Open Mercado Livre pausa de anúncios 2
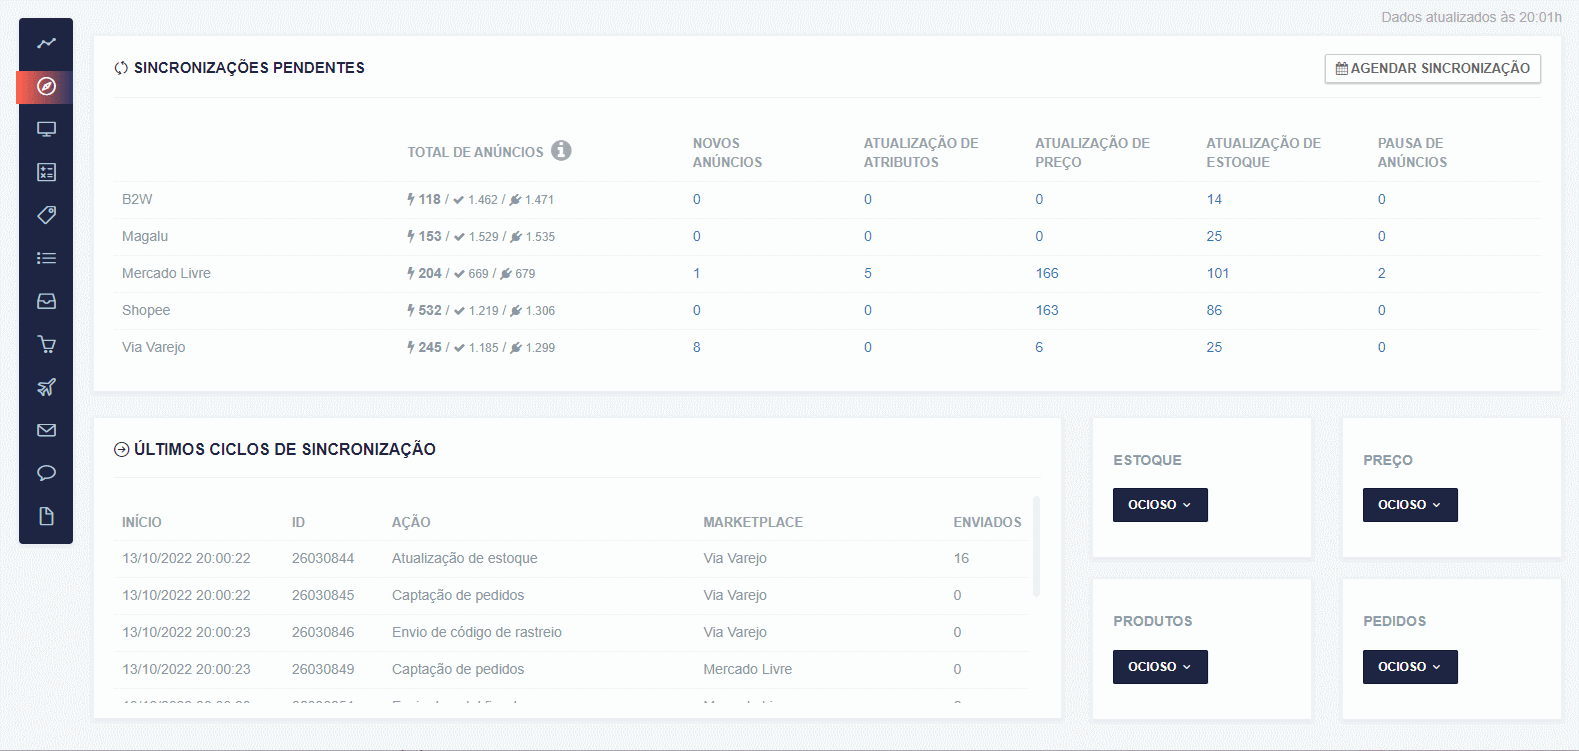The height and width of the screenshot is (751, 1579). (1382, 273)
